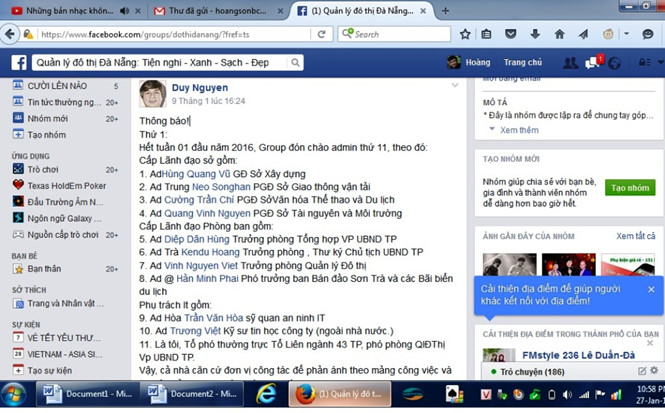Open the Tin tức thường ng... group

(65, 102)
